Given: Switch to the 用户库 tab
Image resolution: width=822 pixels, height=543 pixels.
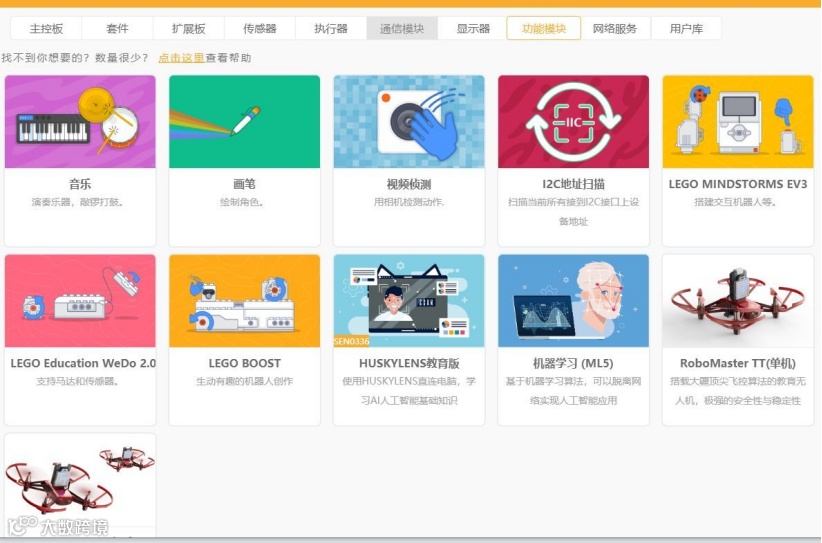Looking at the screenshot, I should coord(686,28).
